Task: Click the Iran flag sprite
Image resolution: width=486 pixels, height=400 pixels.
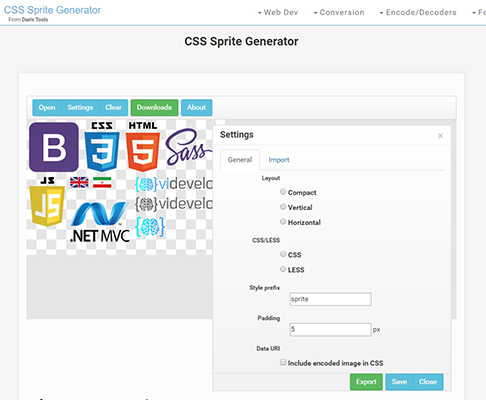Action: tap(102, 182)
